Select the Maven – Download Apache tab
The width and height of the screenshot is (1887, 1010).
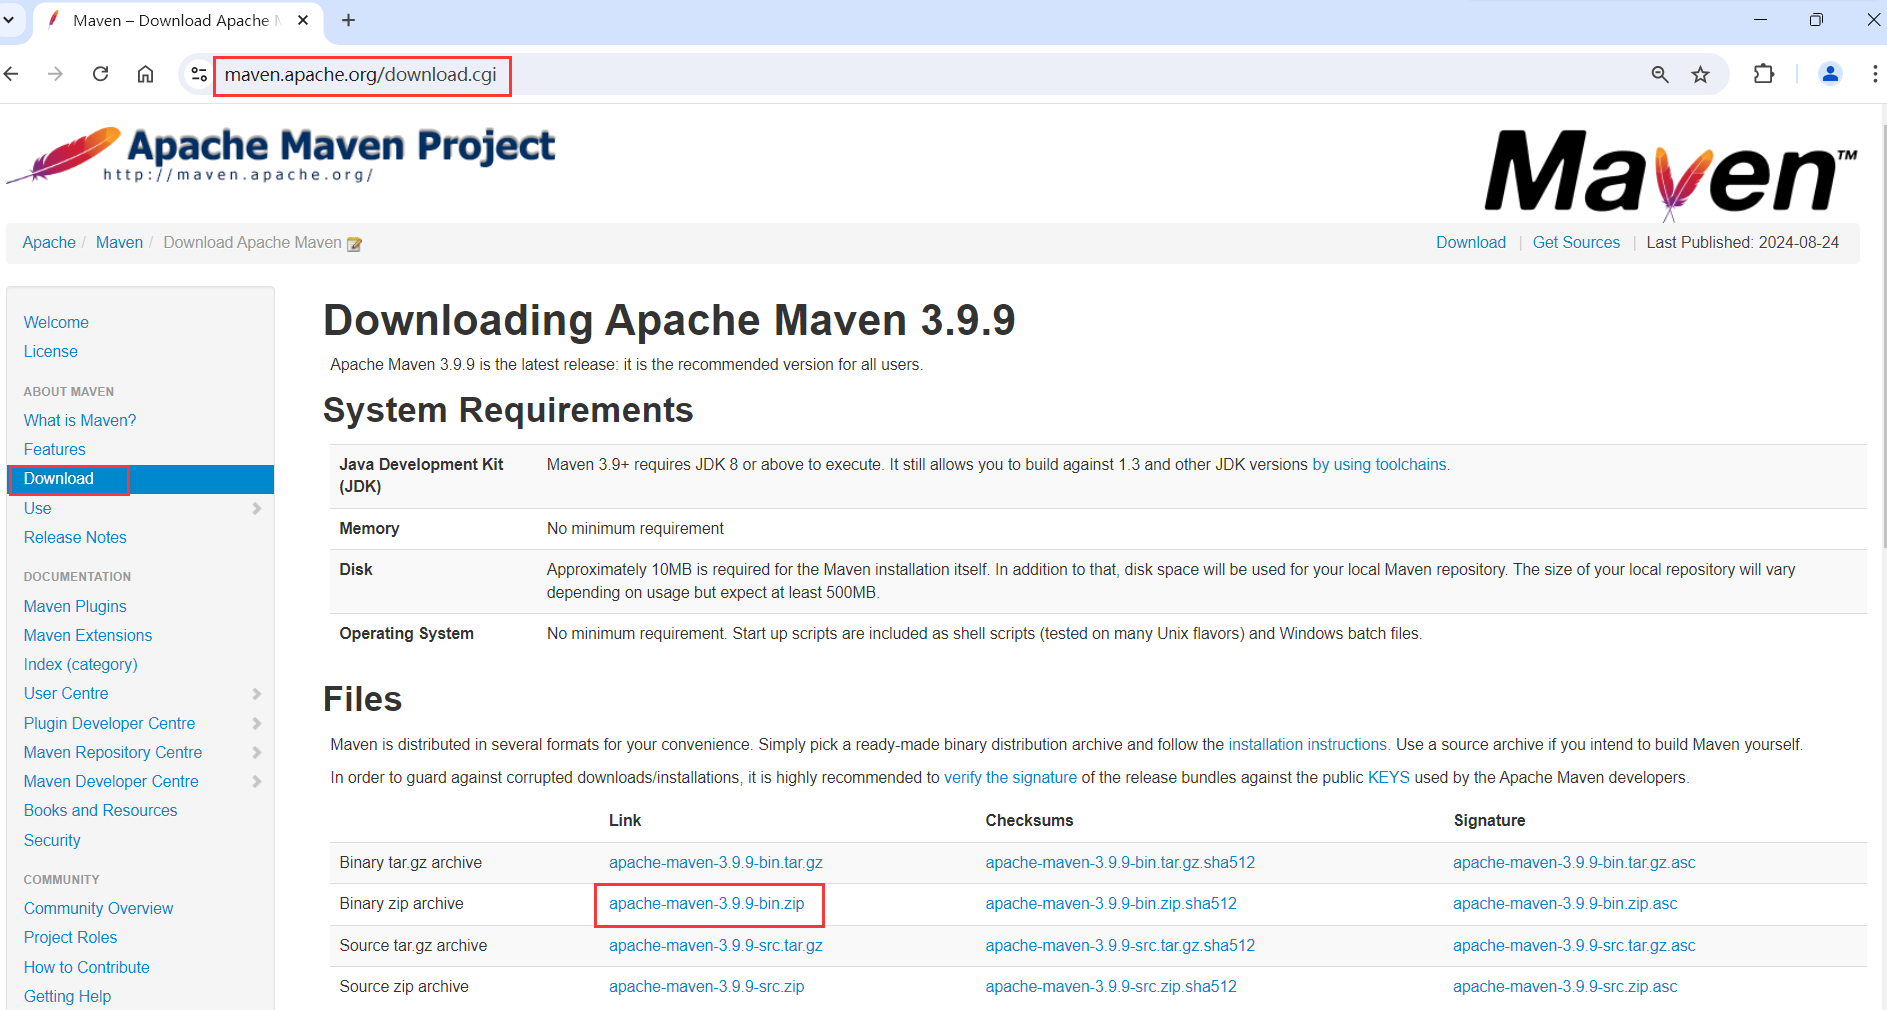point(177,20)
